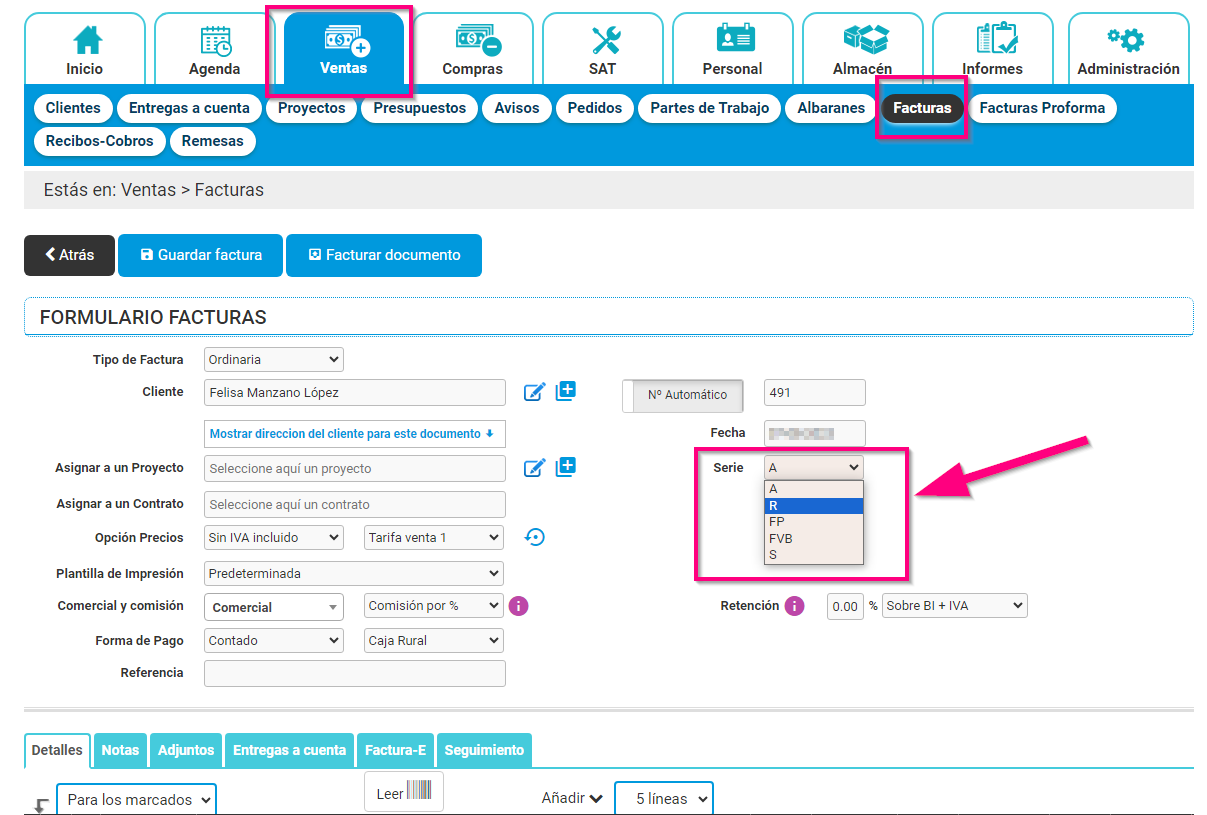Open the Tipo de Factura dropdown

(273, 359)
